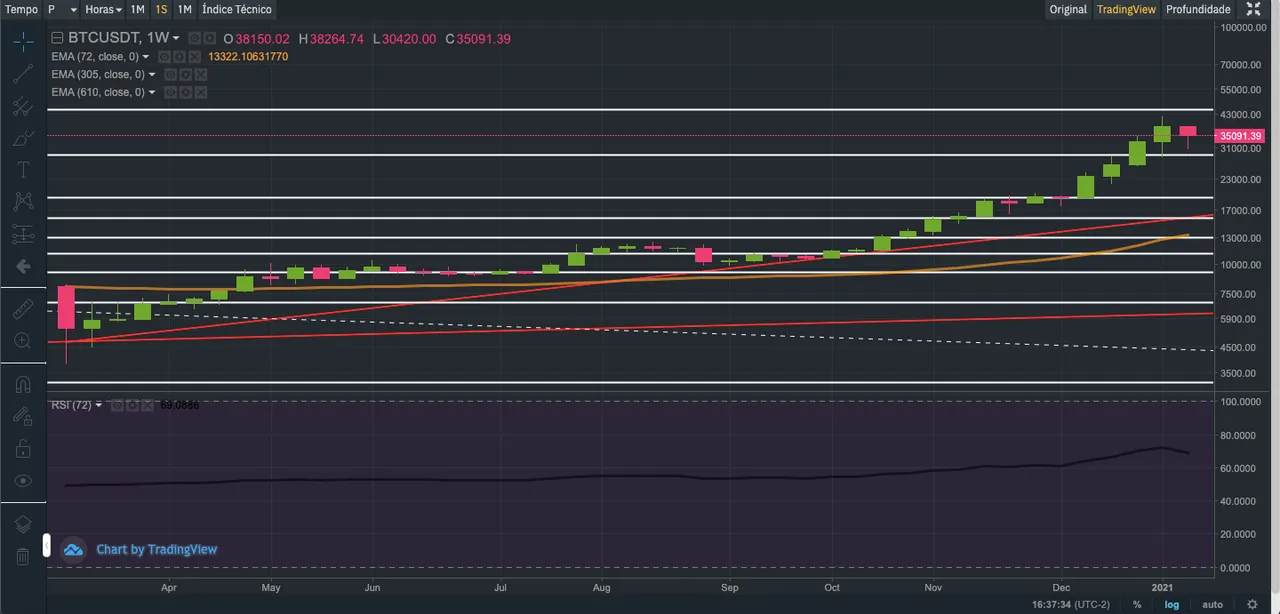Toggle stay in drawing mode
This screenshot has width=1280, height=614.
coord(23,416)
